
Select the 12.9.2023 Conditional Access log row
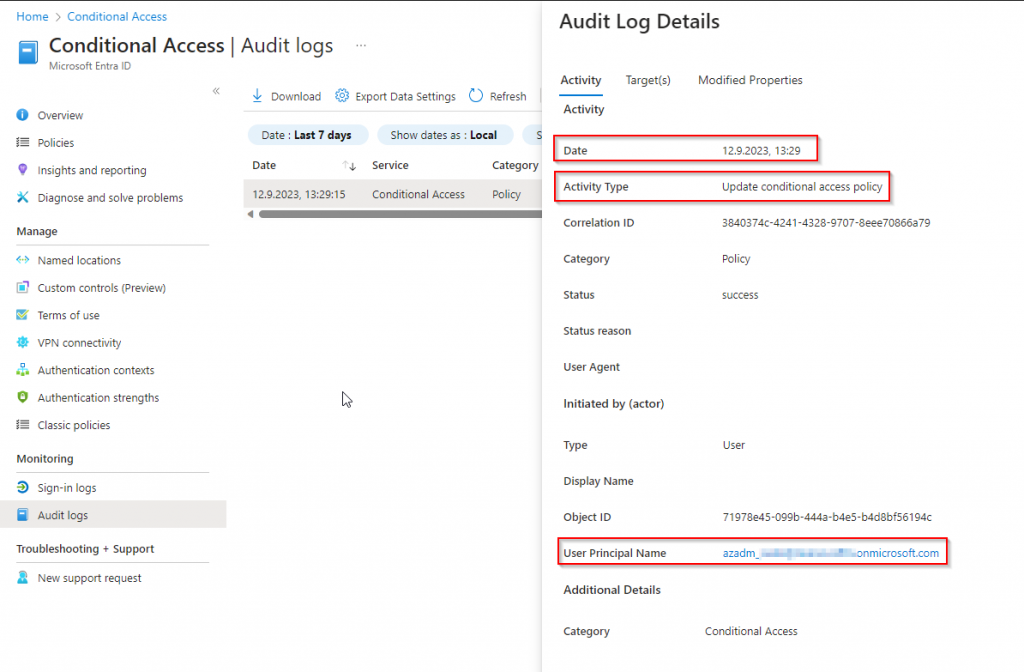390,194
